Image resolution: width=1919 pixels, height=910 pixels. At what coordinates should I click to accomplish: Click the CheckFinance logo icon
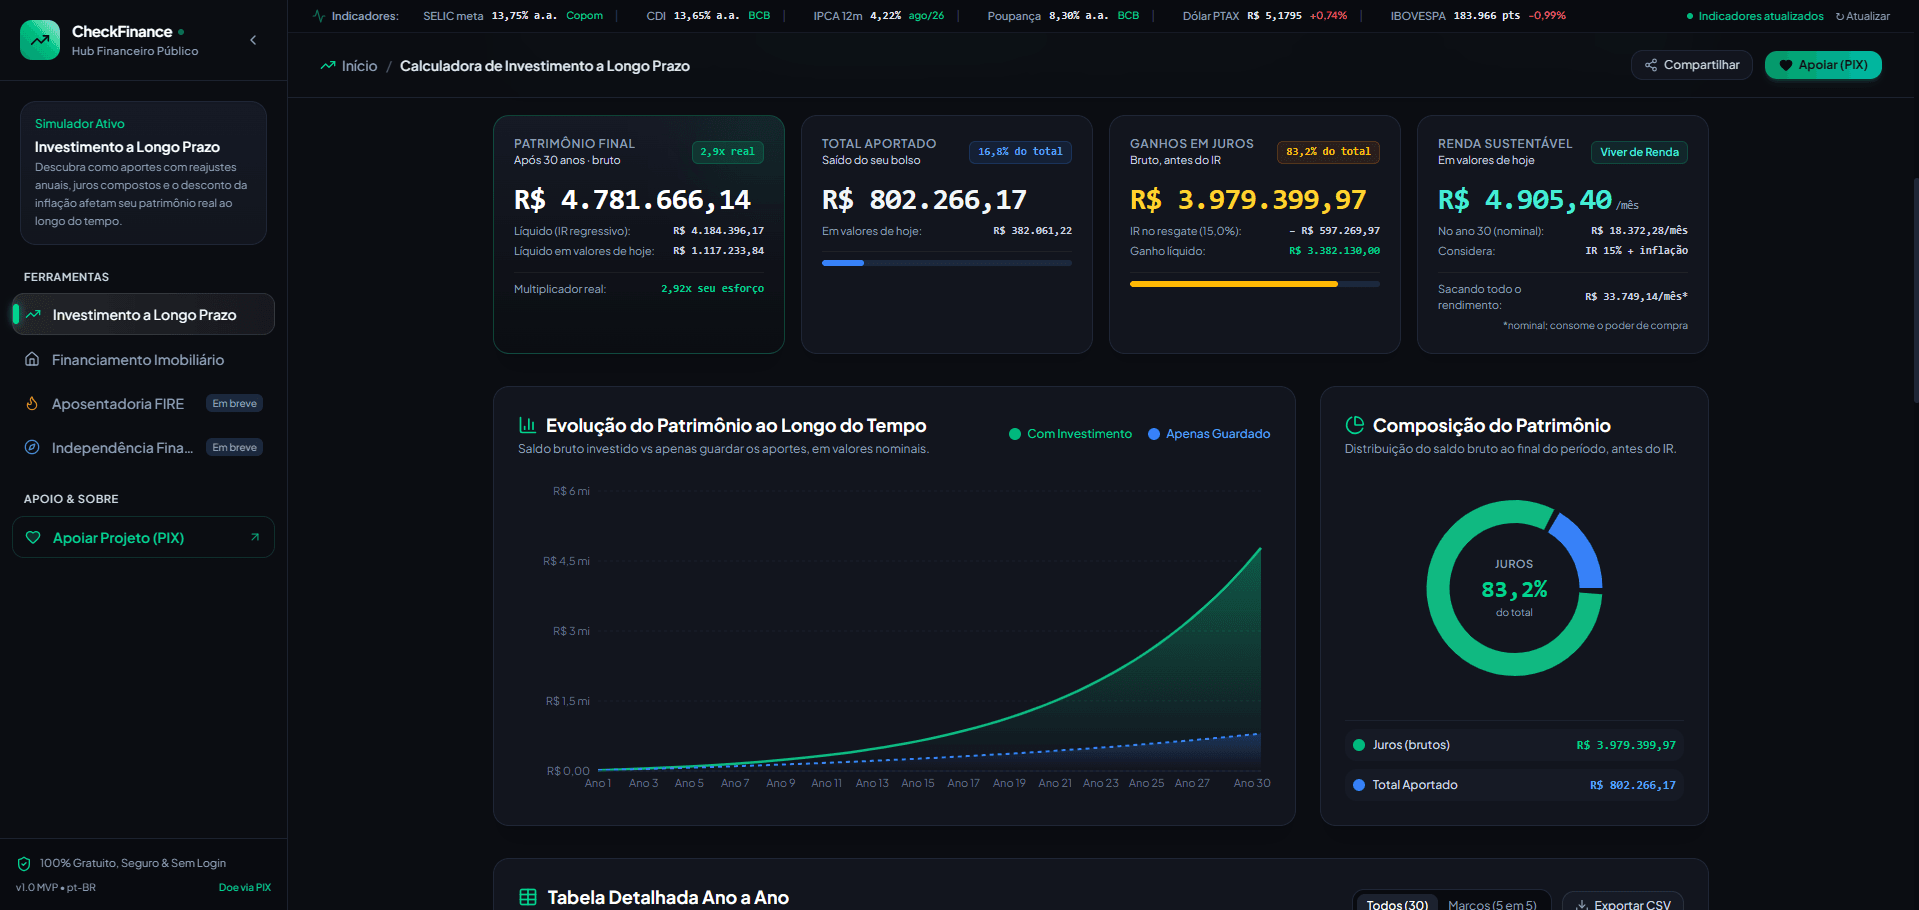click(x=40, y=40)
